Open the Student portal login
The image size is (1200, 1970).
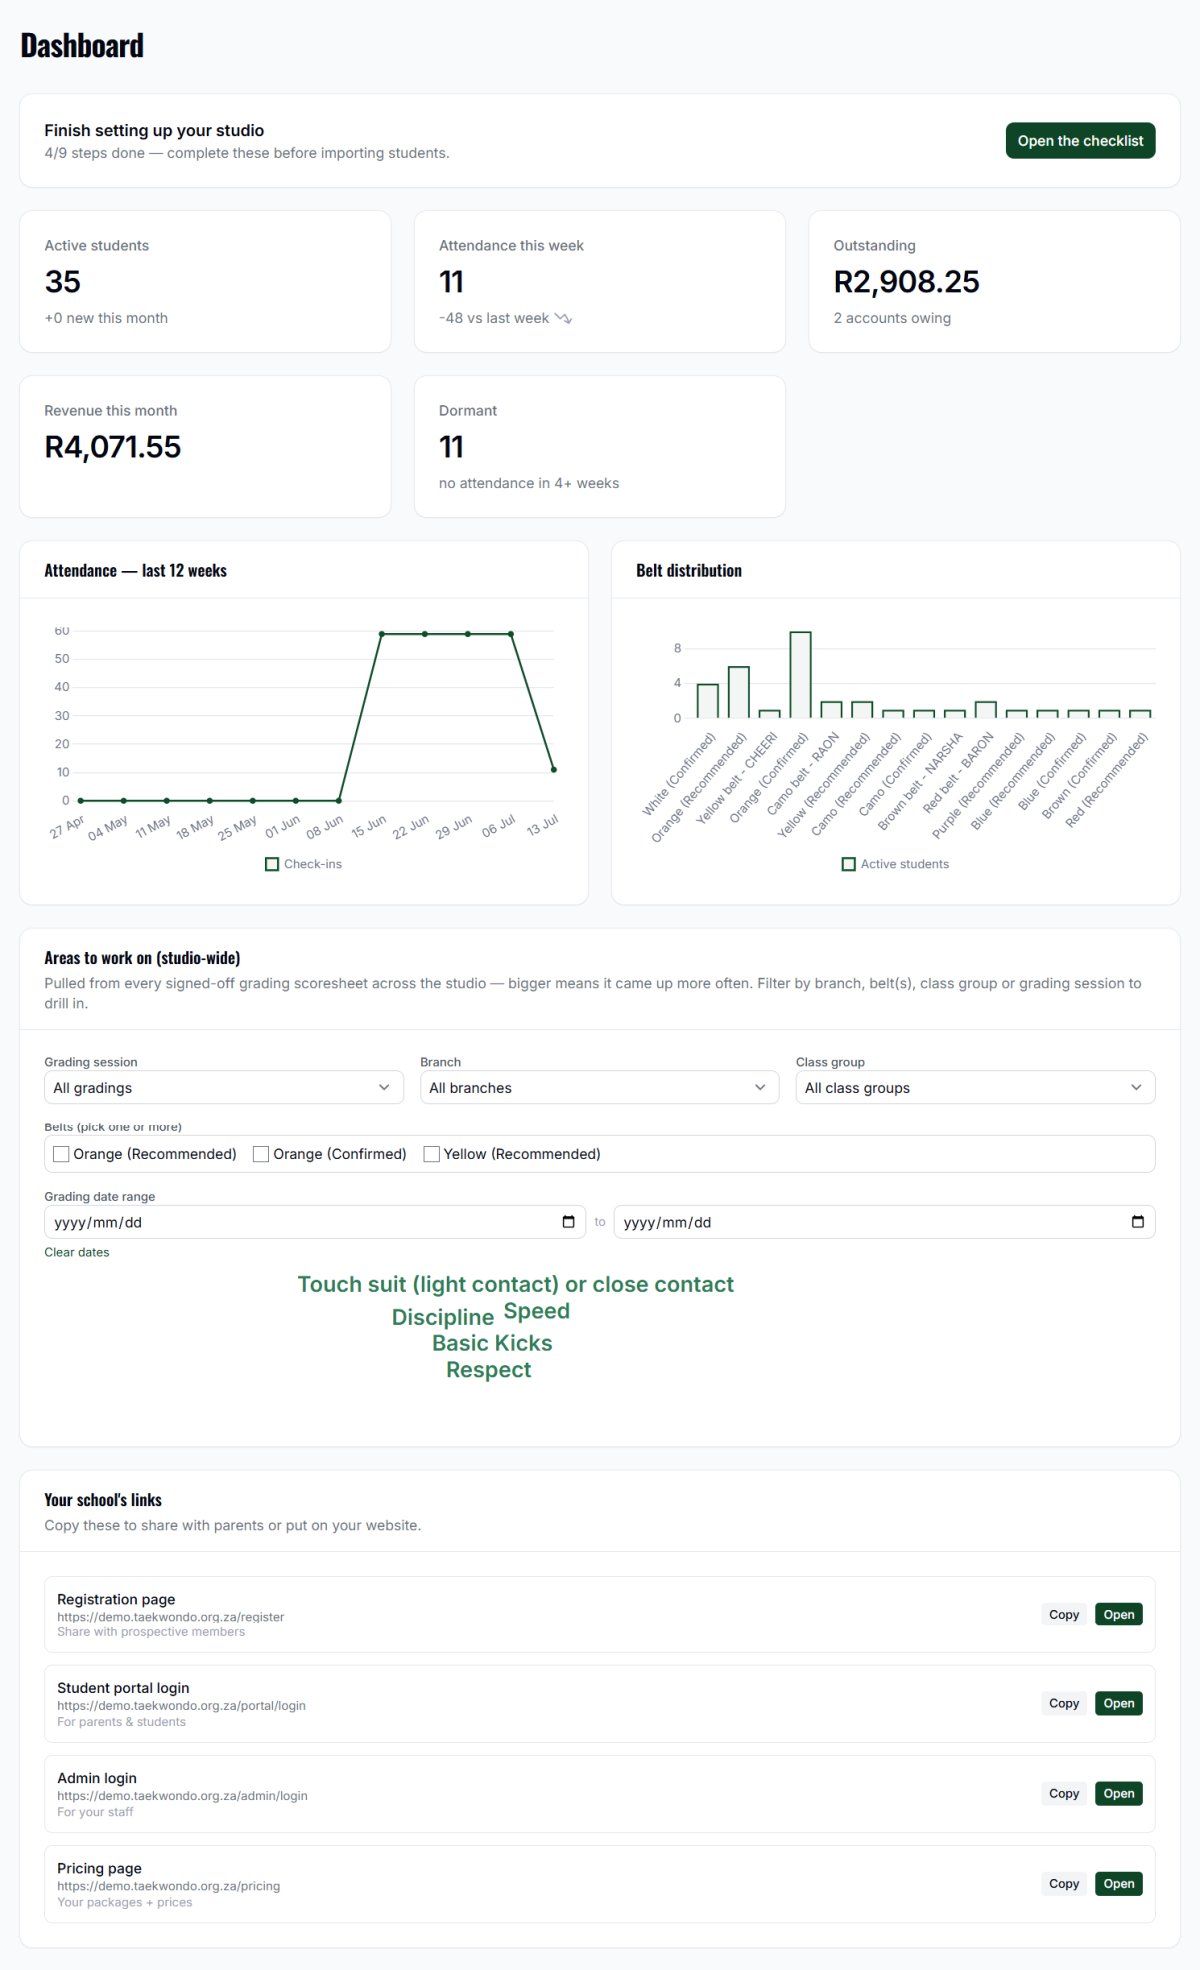(1119, 1703)
